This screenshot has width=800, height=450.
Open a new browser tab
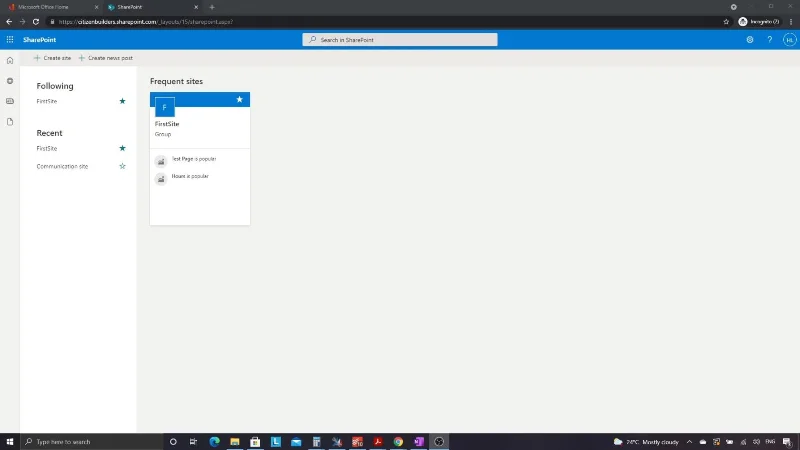(212, 7)
